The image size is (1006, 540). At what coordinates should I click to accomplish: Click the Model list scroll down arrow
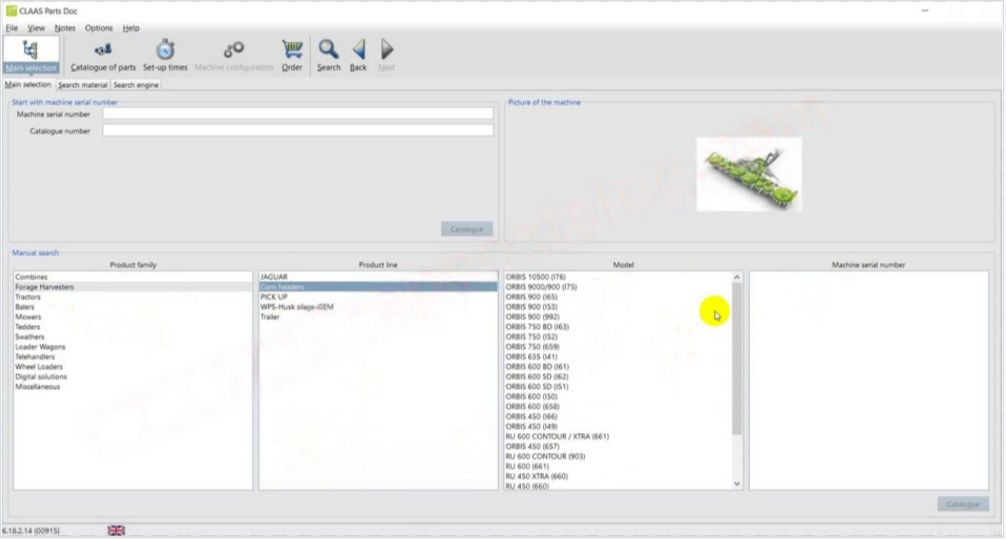point(738,484)
